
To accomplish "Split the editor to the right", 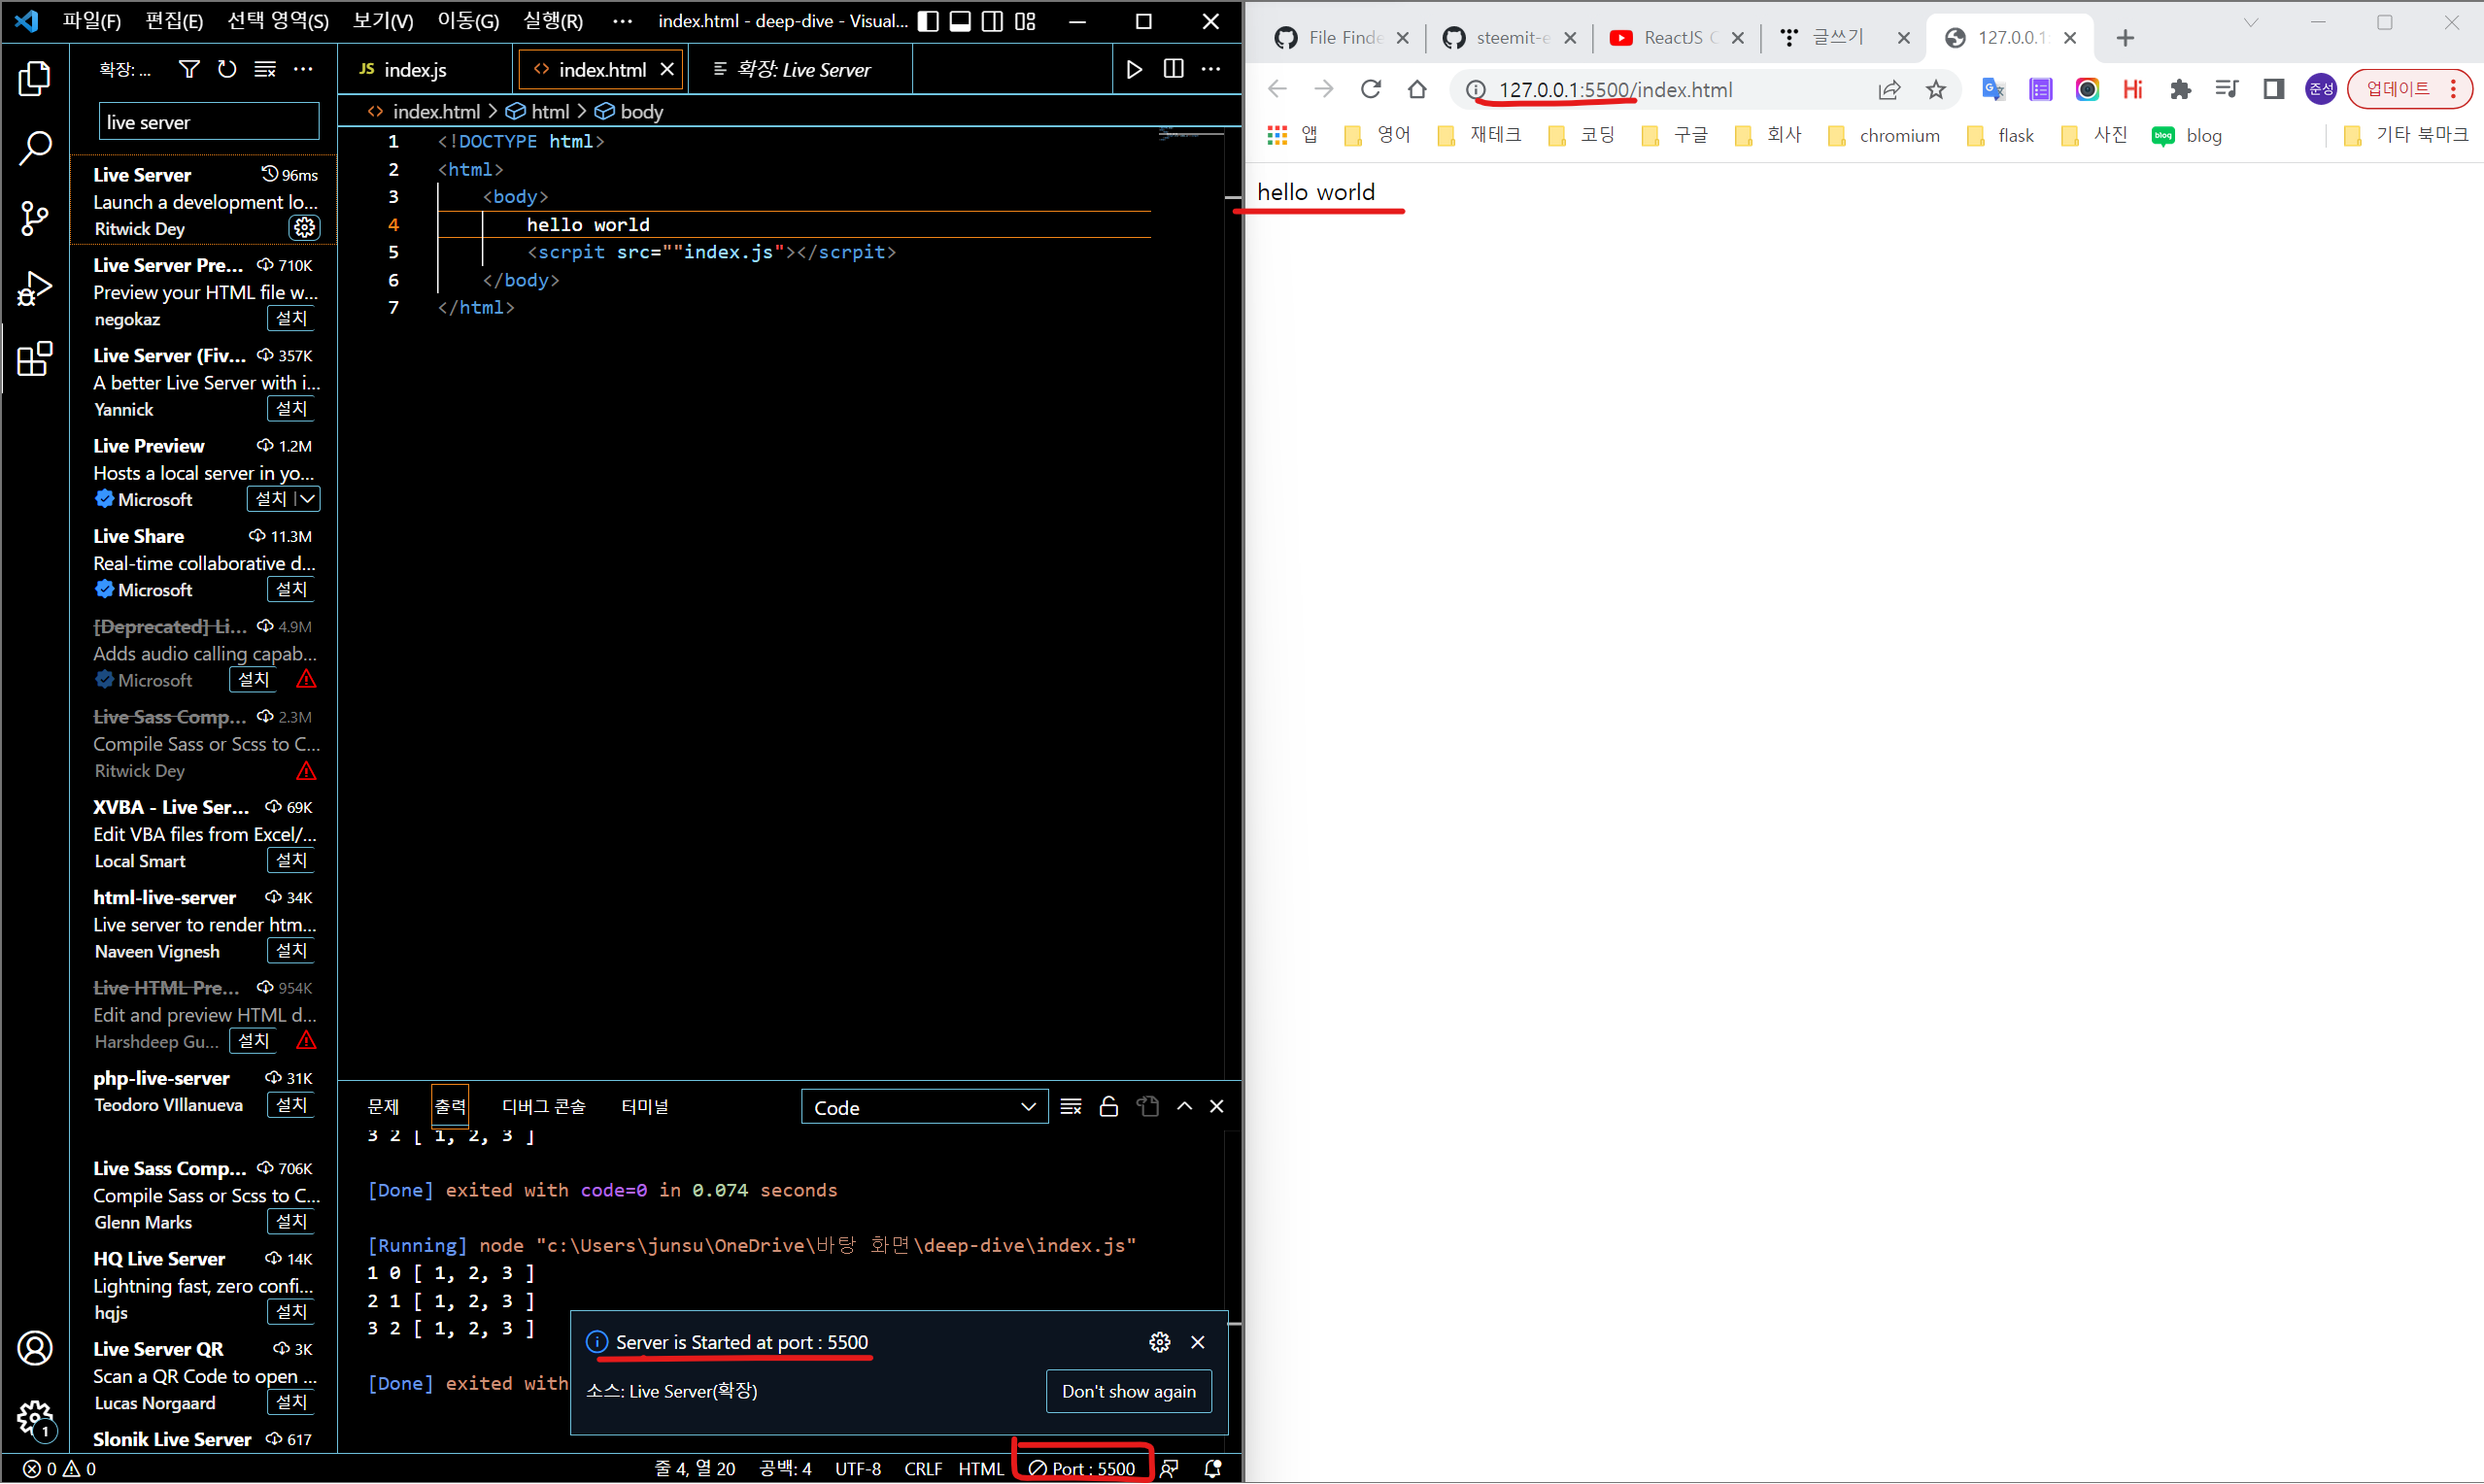I will click(1173, 69).
